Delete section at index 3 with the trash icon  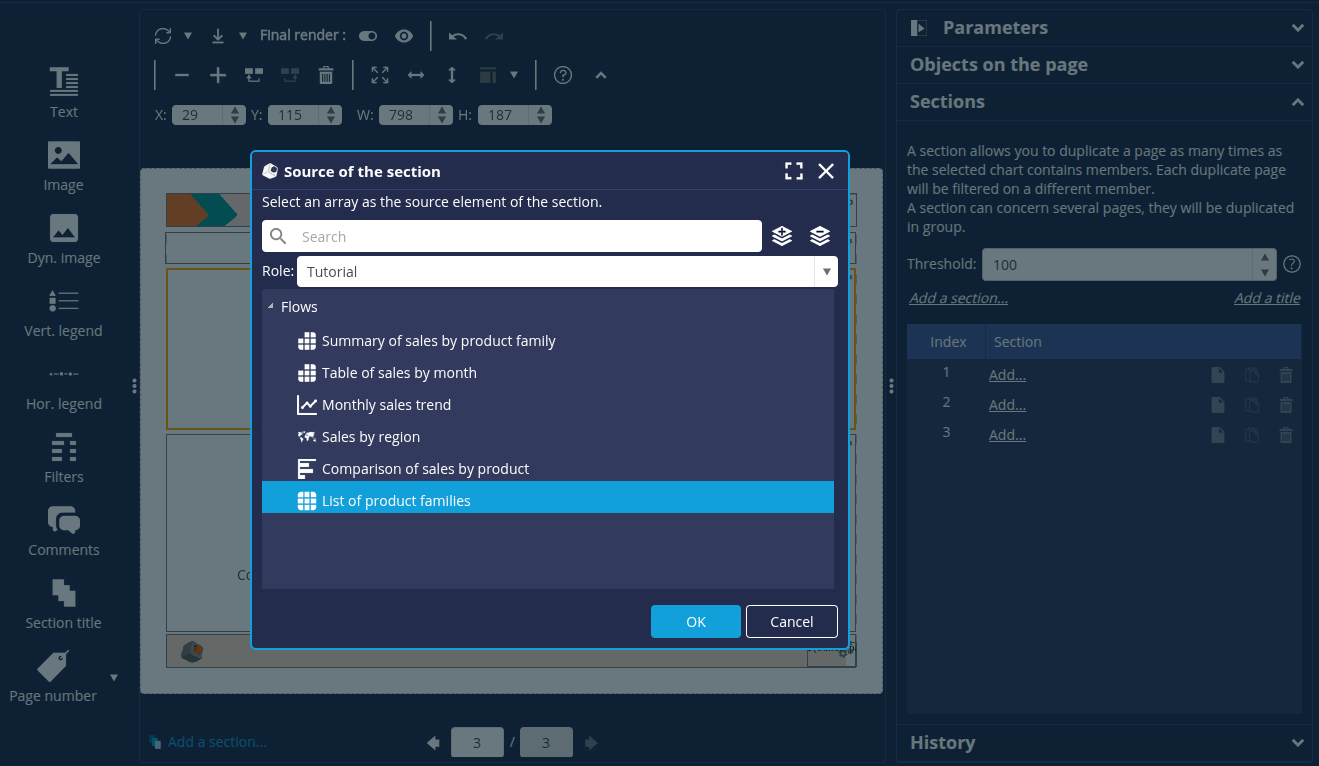1286,433
